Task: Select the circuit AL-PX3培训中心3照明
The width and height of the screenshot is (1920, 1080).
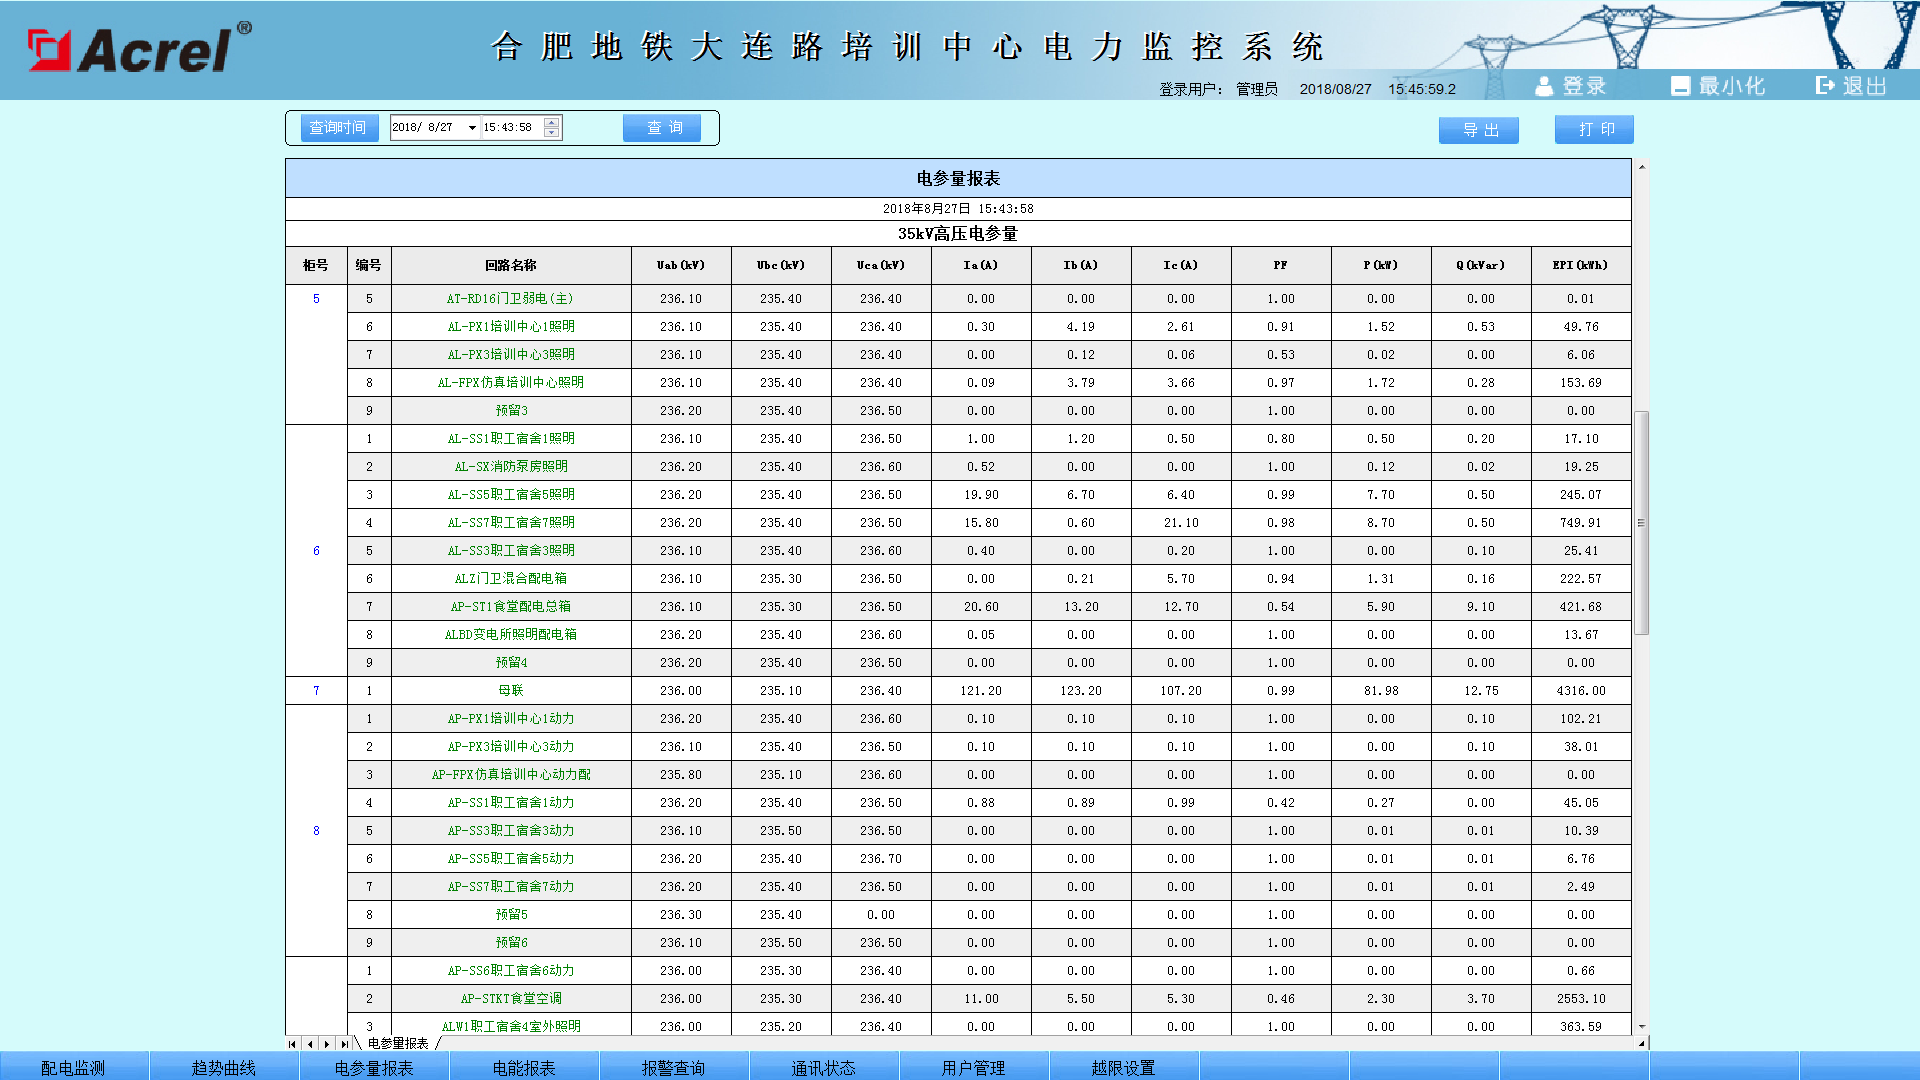Action: pos(511,355)
